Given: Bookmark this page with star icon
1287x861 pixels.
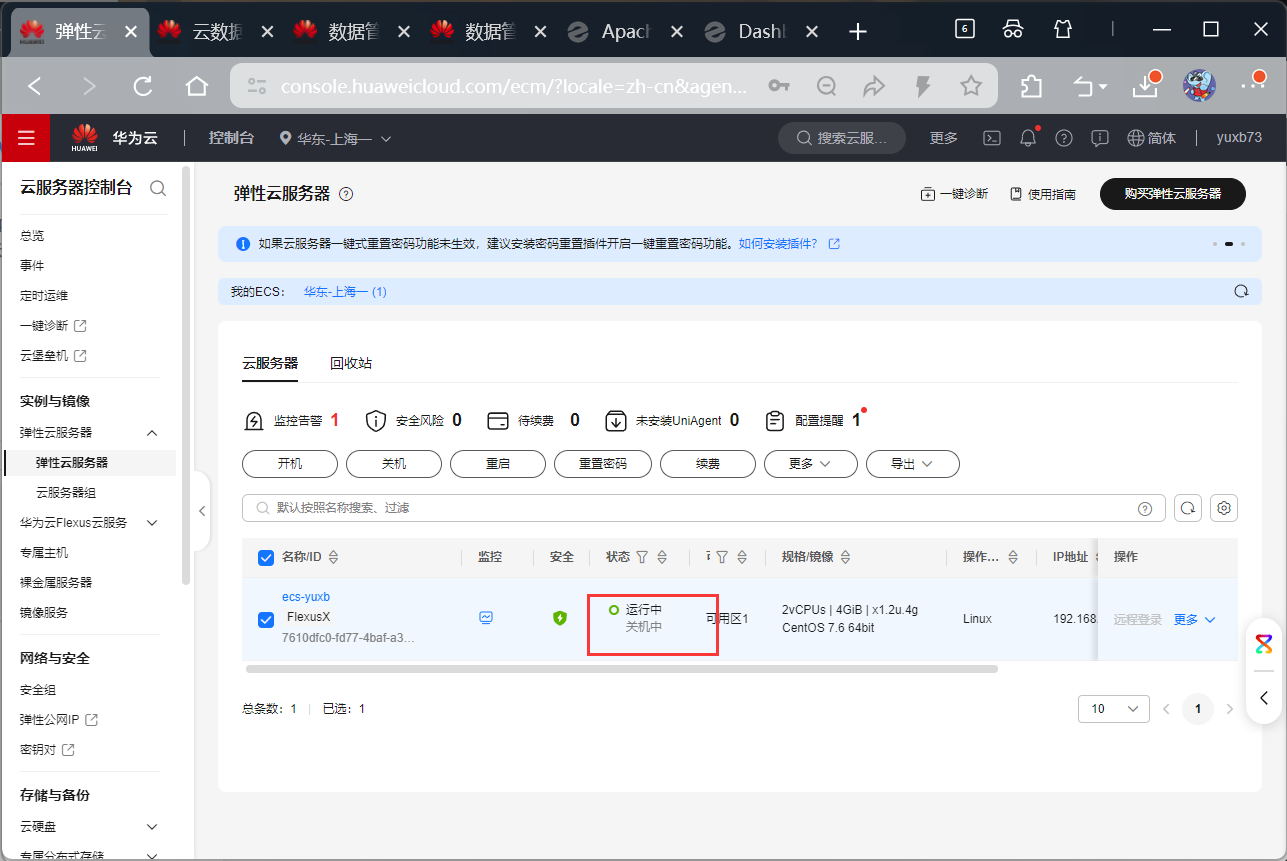Looking at the screenshot, I should pos(970,86).
